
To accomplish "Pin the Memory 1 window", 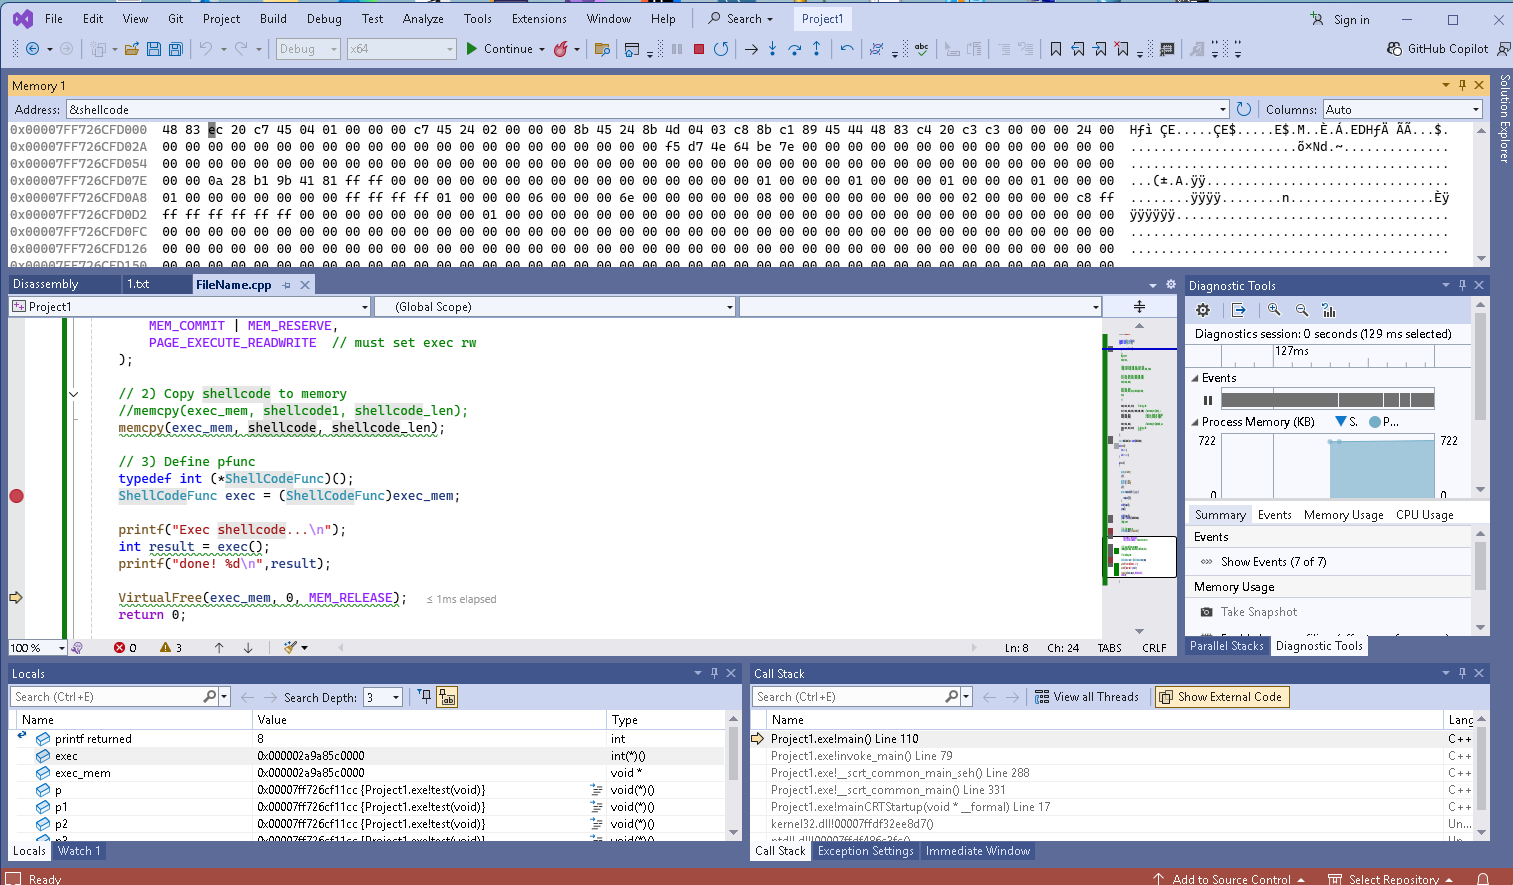I will (1462, 85).
